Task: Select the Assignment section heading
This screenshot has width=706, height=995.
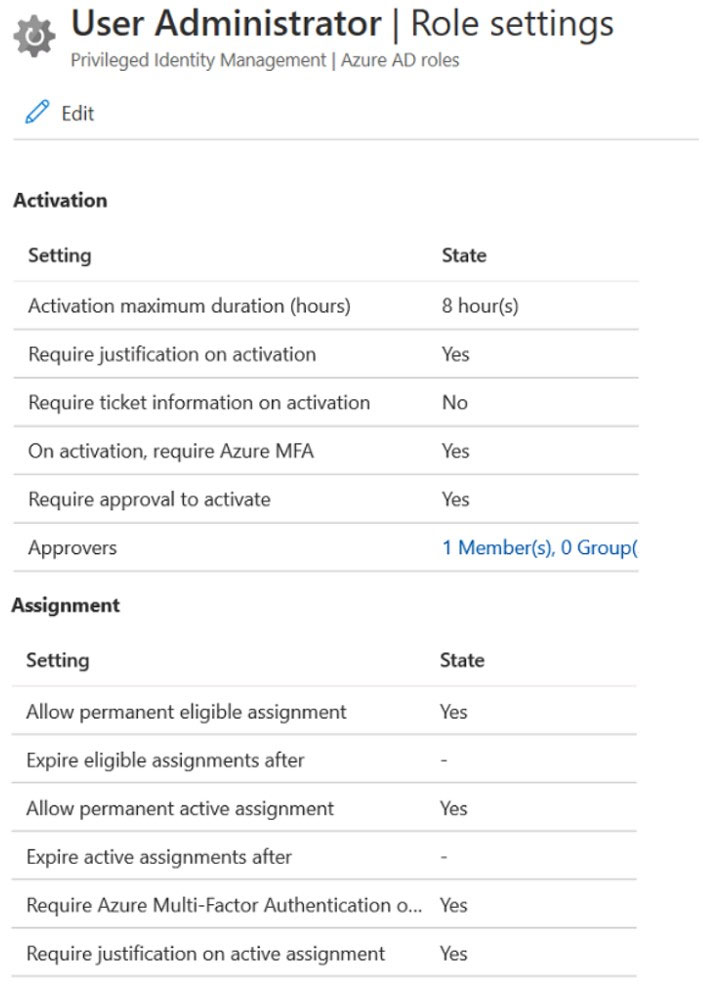Action: pos(65,605)
